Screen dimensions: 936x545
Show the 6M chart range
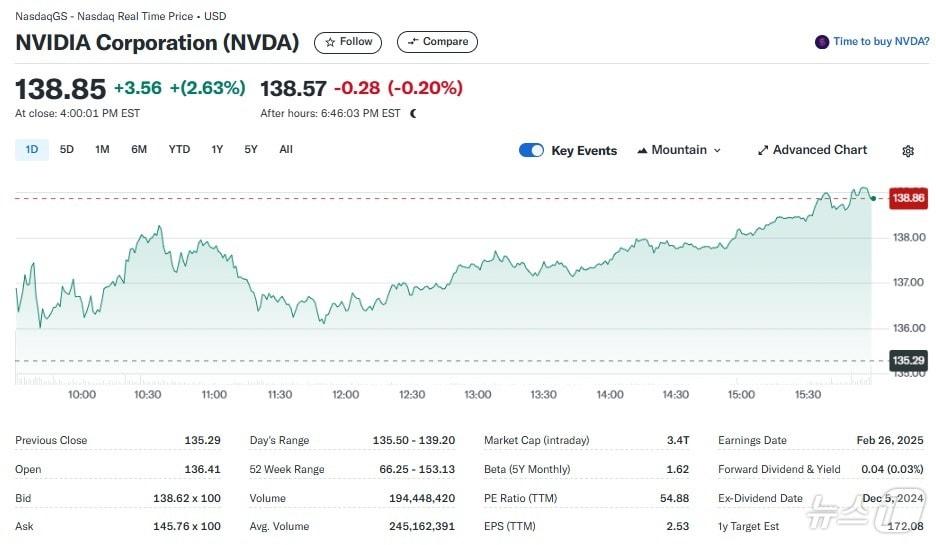click(139, 150)
